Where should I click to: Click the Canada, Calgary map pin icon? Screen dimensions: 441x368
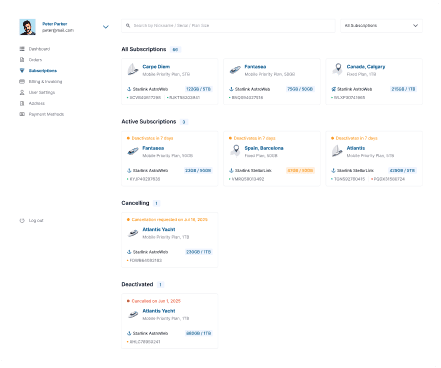(338, 69)
